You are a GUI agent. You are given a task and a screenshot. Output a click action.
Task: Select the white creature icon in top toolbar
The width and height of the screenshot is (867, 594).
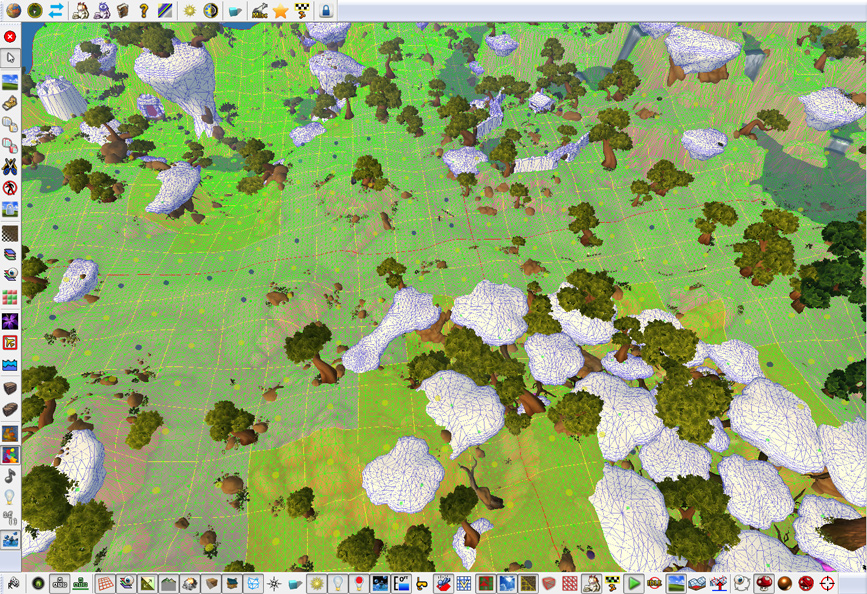81,10
